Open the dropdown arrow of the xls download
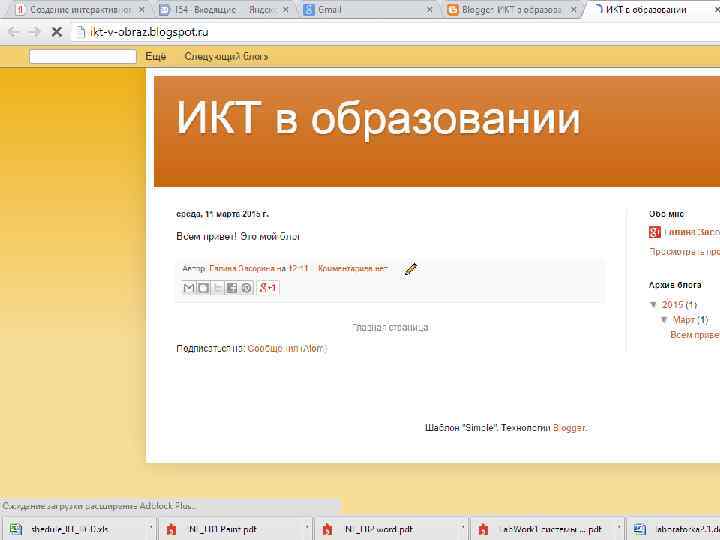 (151, 528)
